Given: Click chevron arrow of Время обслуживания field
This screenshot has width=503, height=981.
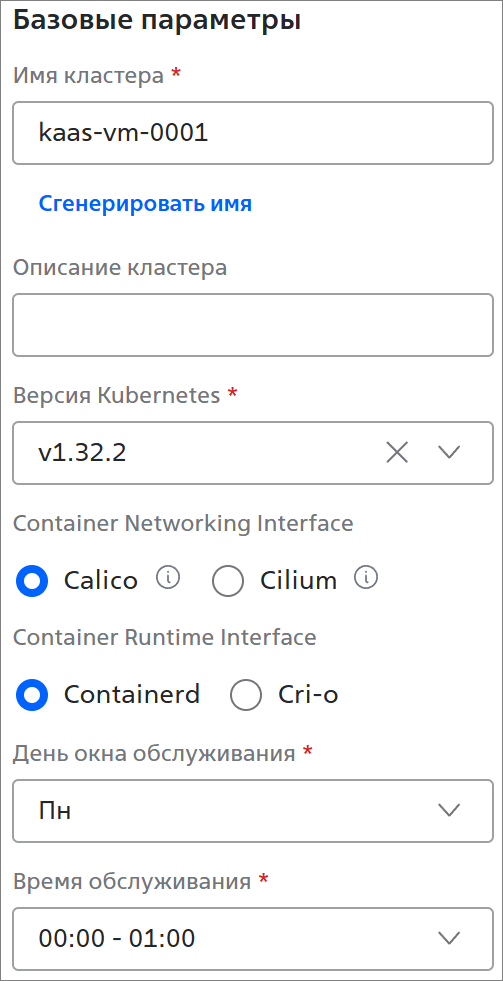Looking at the screenshot, I should 449,938.
